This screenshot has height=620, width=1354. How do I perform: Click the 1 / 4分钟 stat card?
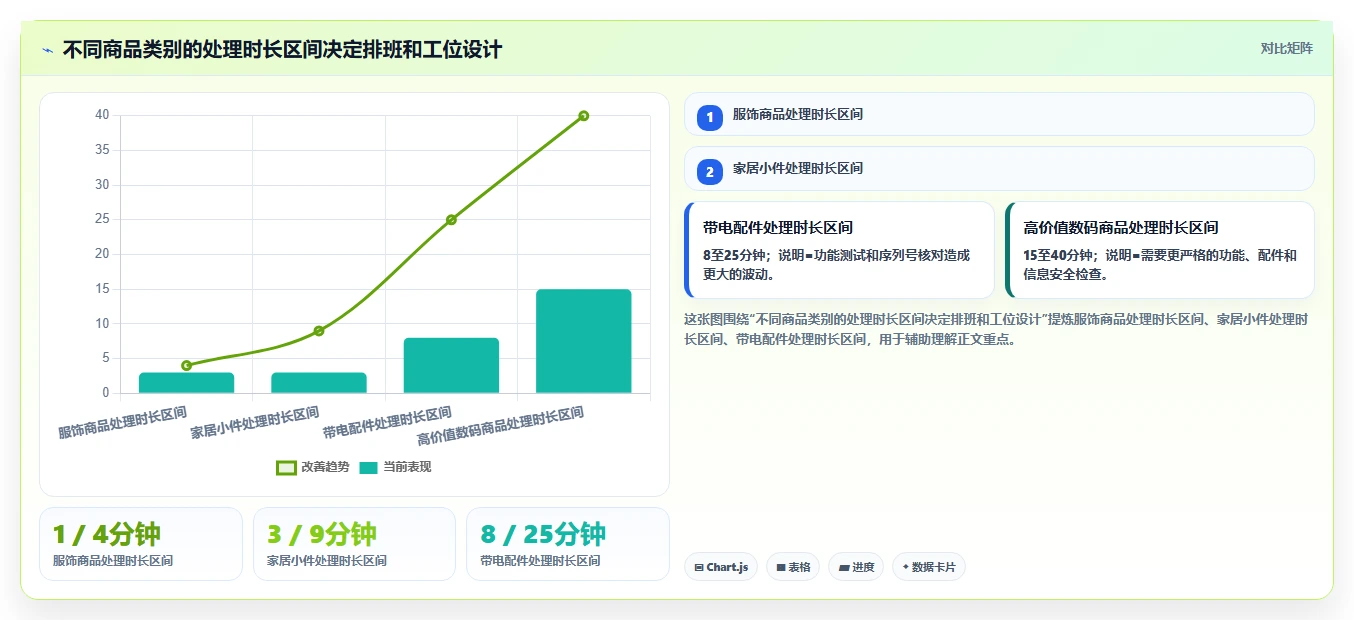tap(141, 544)
